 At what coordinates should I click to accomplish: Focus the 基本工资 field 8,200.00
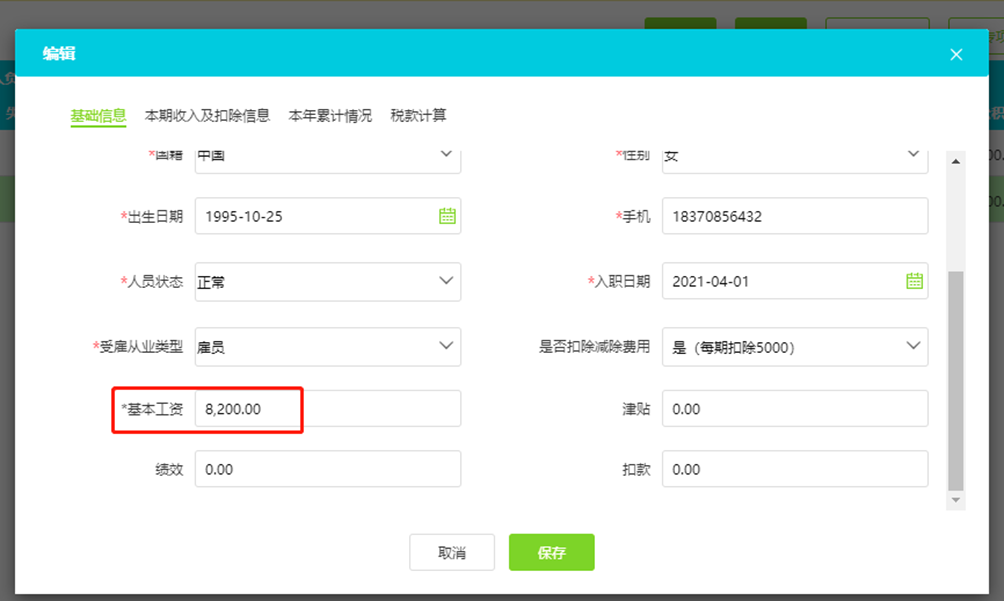pyautogui.click(x=328, y=409)
